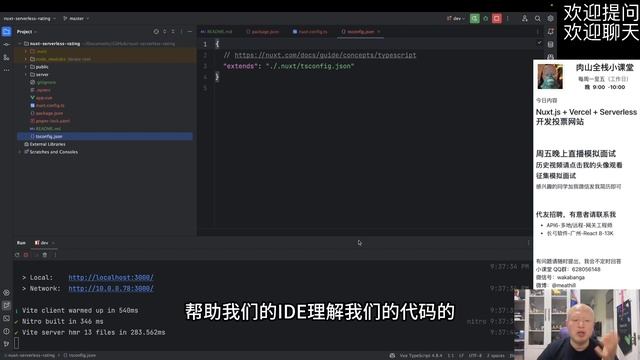
Task: Open README.md in the project tree
Action: coord(48,129)
